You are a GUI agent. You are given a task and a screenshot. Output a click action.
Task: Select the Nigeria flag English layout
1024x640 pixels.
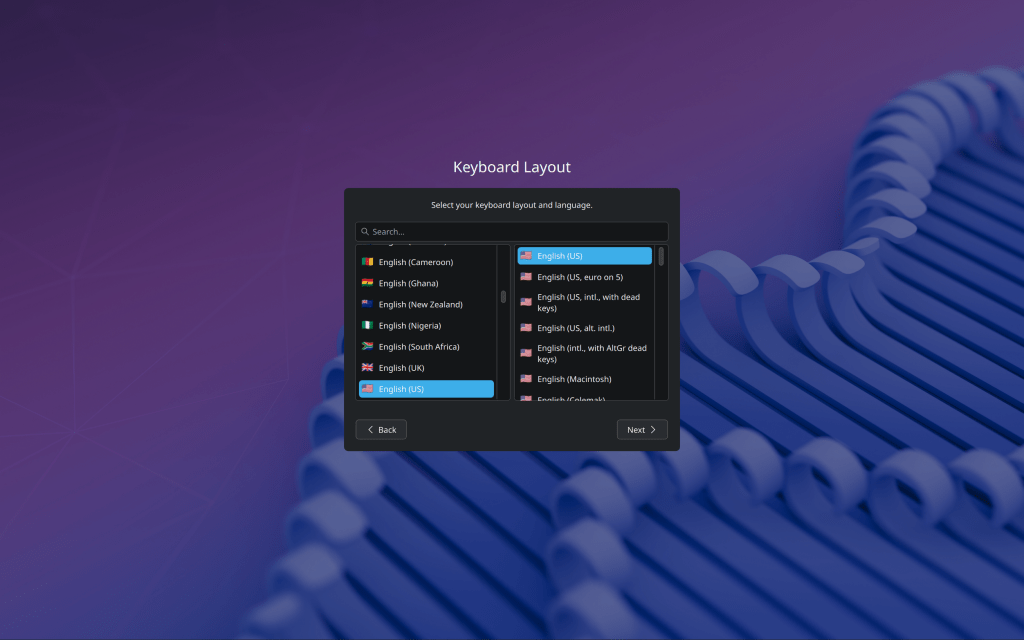pyautogui.click(x=409, y=325)
